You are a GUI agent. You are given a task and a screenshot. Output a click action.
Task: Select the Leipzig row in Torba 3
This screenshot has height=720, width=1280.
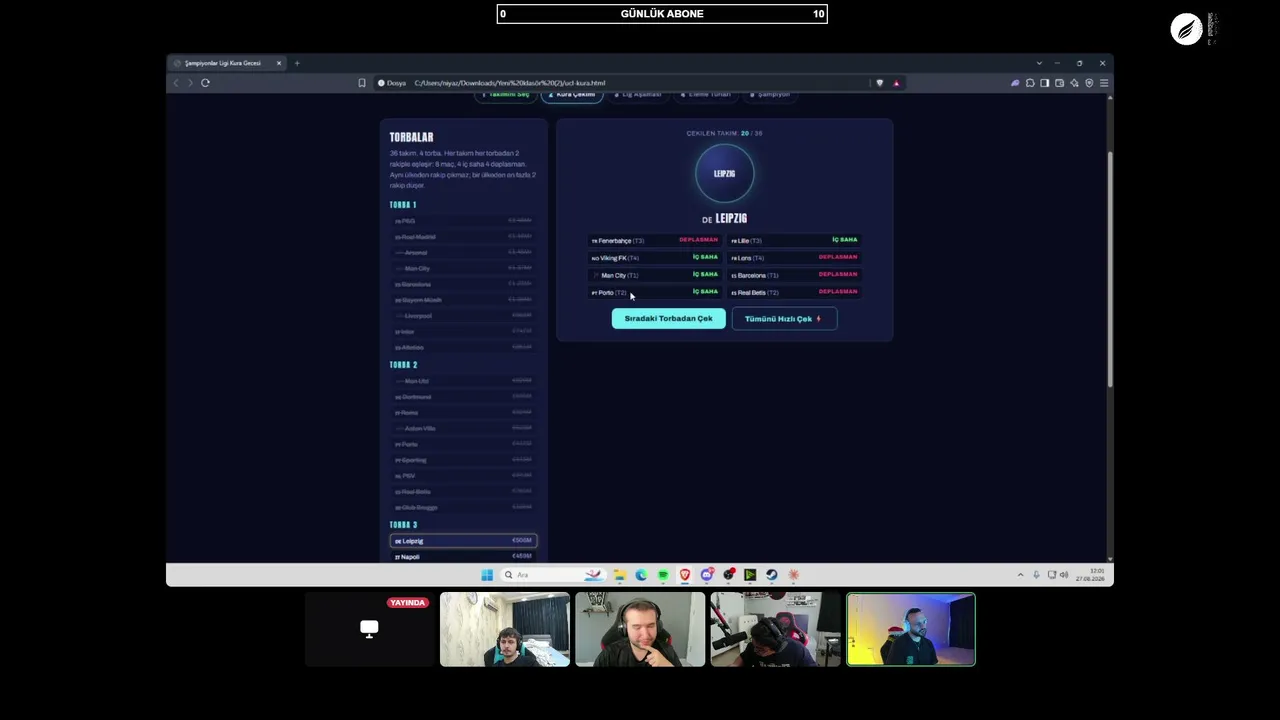coord(463,541)
